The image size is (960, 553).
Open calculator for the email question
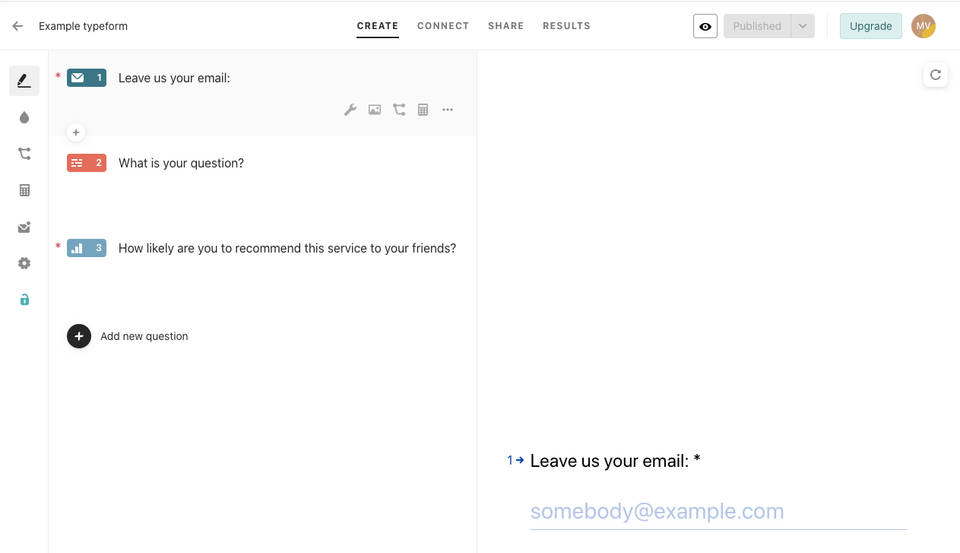pos(423,110)
